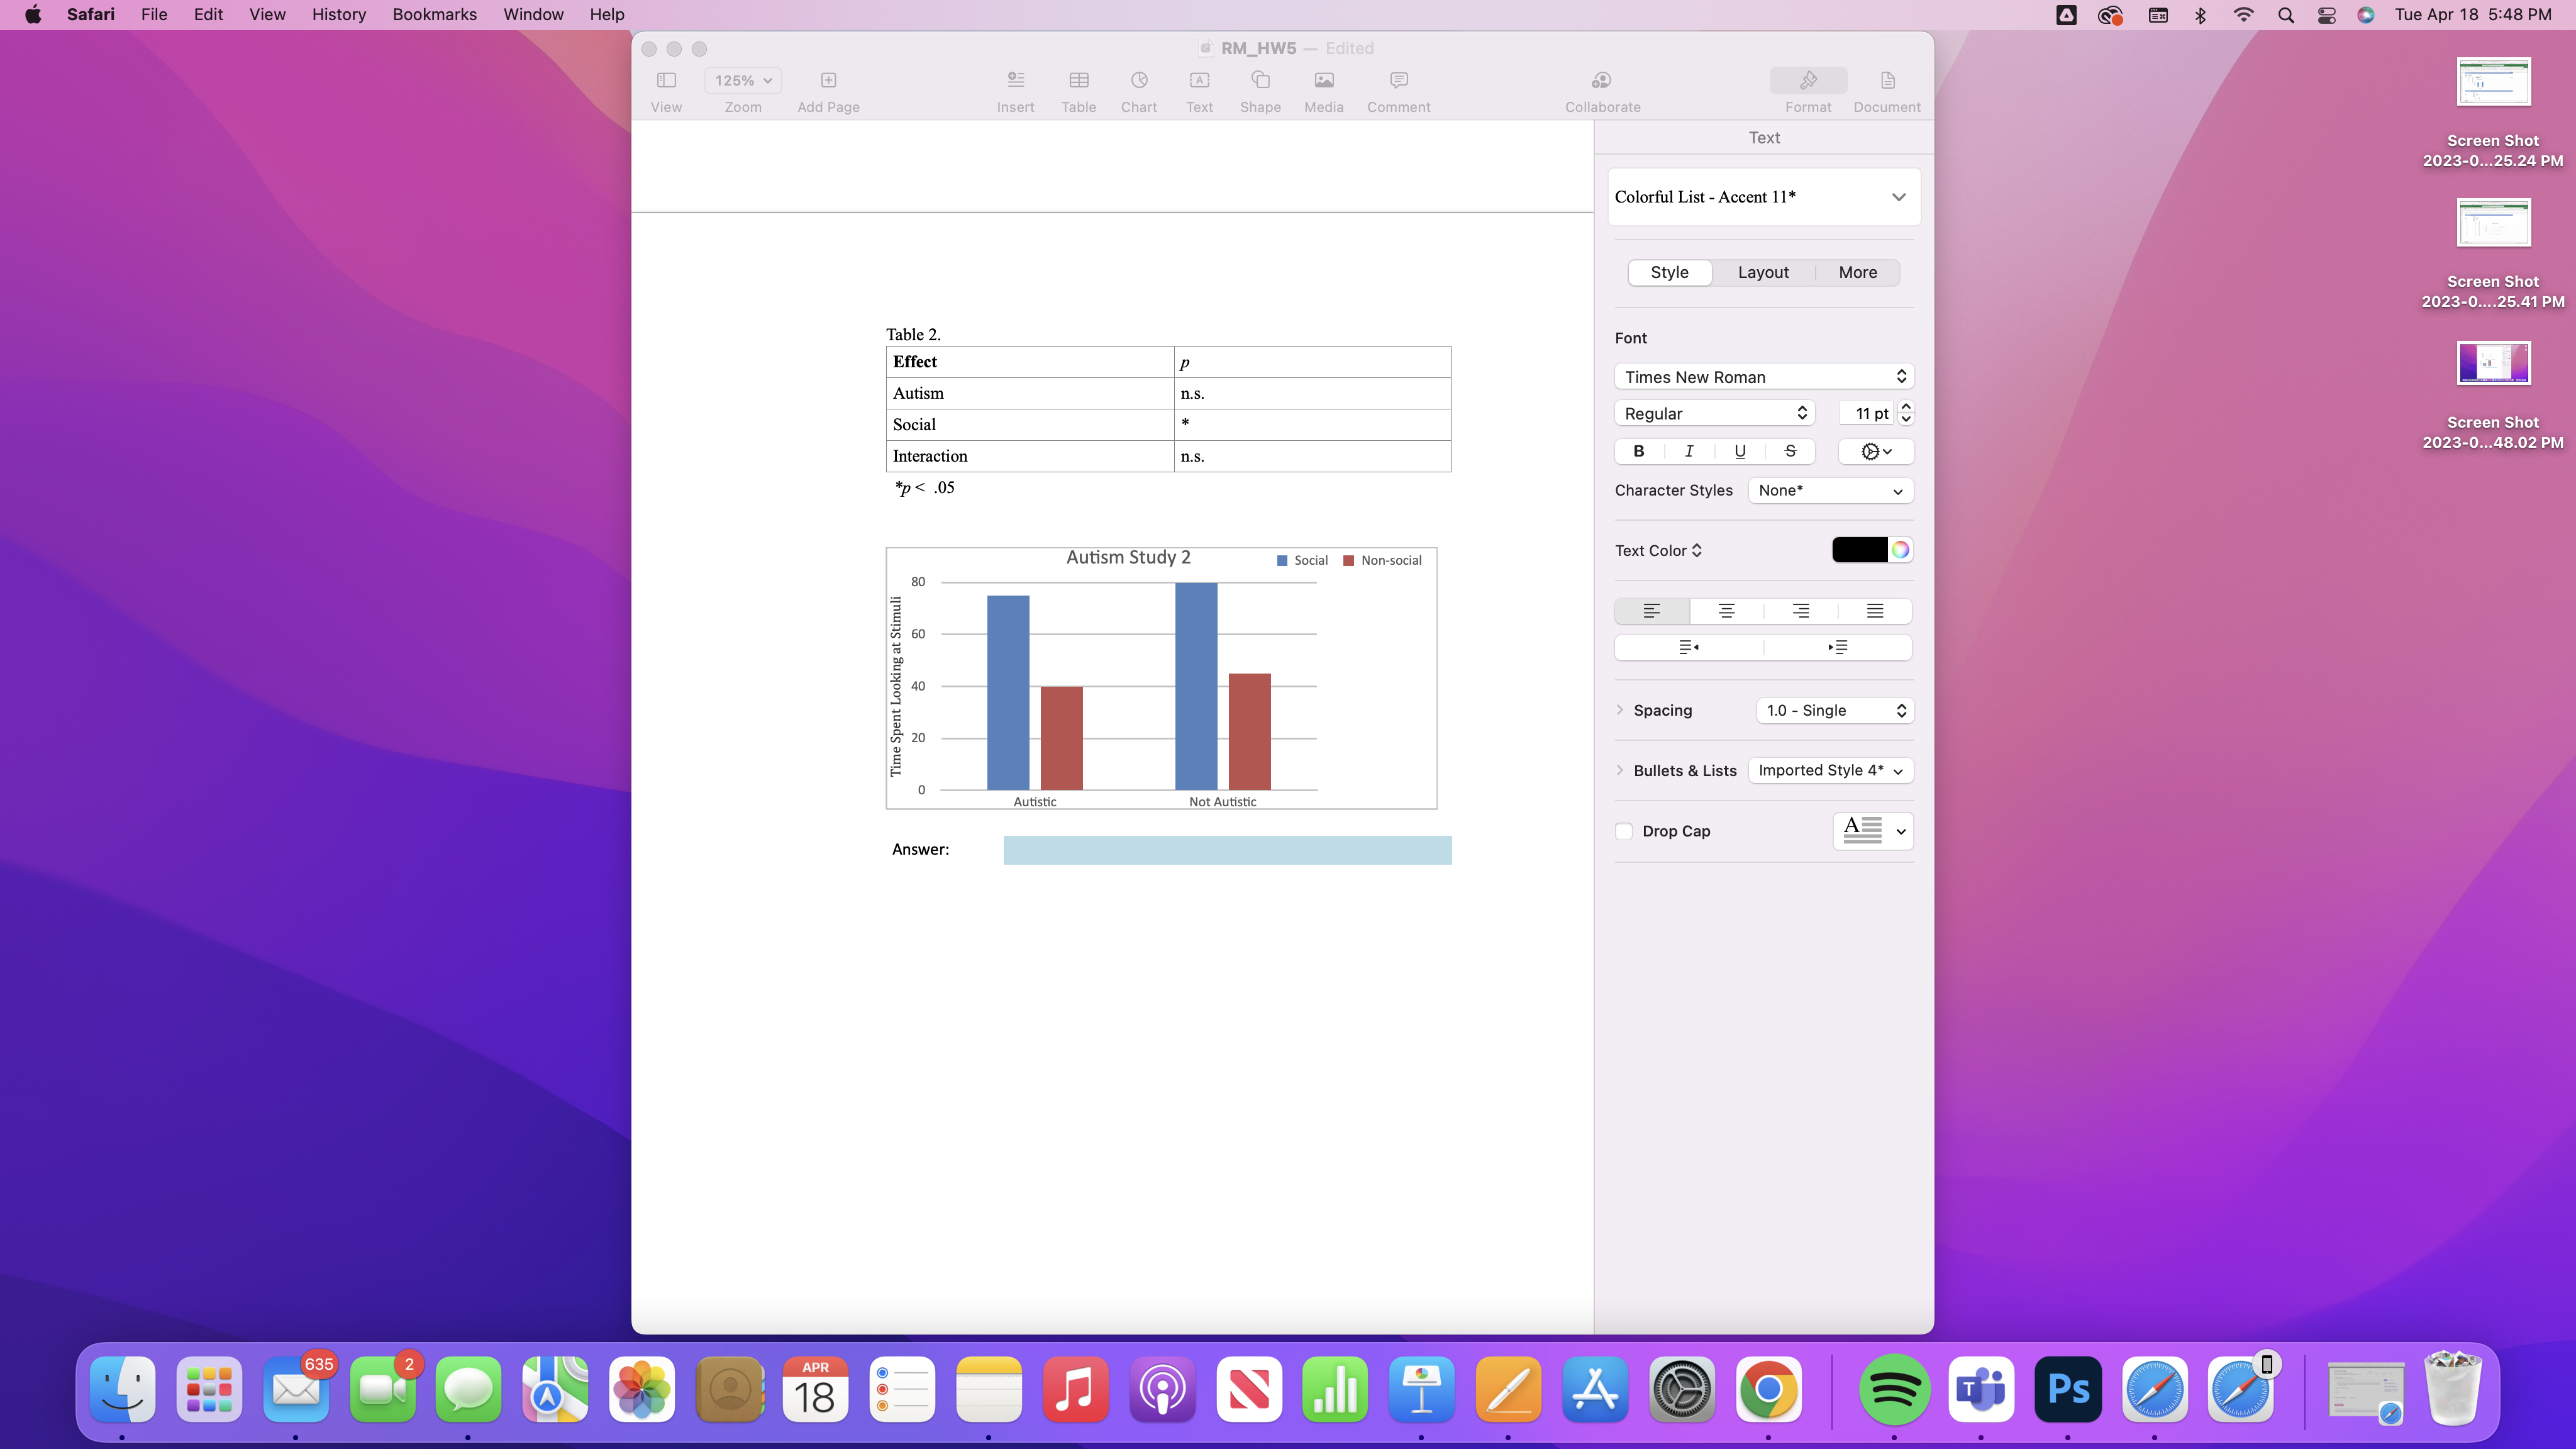Viewport: 2576px width, 1449px height.
Task: Open the Character Styles dropdown
Action: point(1830,491)
